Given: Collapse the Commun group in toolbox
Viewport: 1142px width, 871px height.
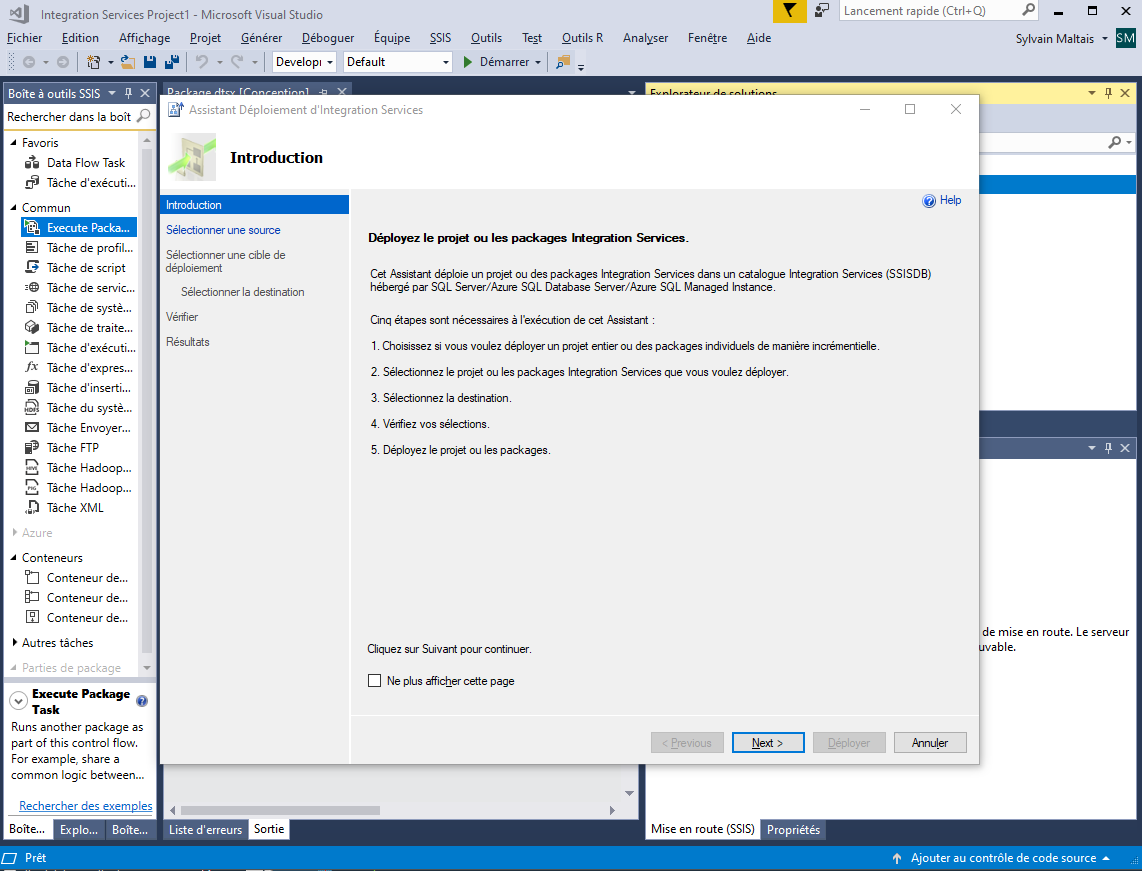Looking at the screenshot, I should click(x=13, y=208).
